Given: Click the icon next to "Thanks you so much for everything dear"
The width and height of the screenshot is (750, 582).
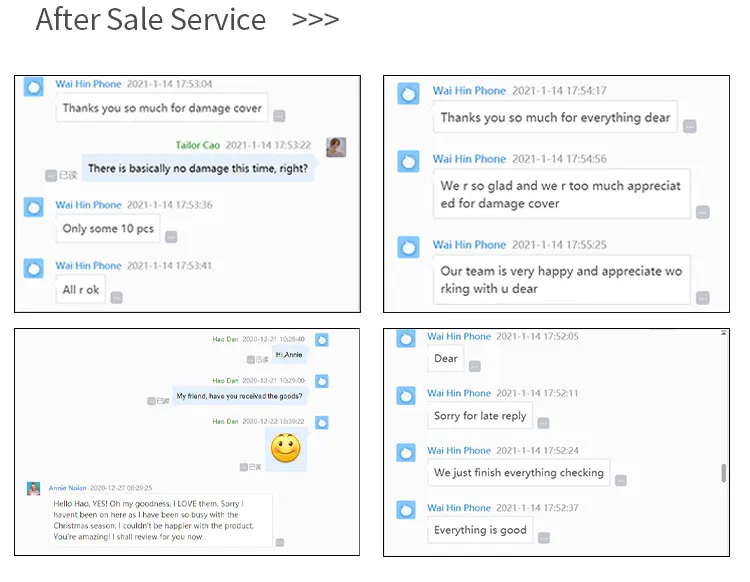Looking at the screenshot, I should pos(690,126).
